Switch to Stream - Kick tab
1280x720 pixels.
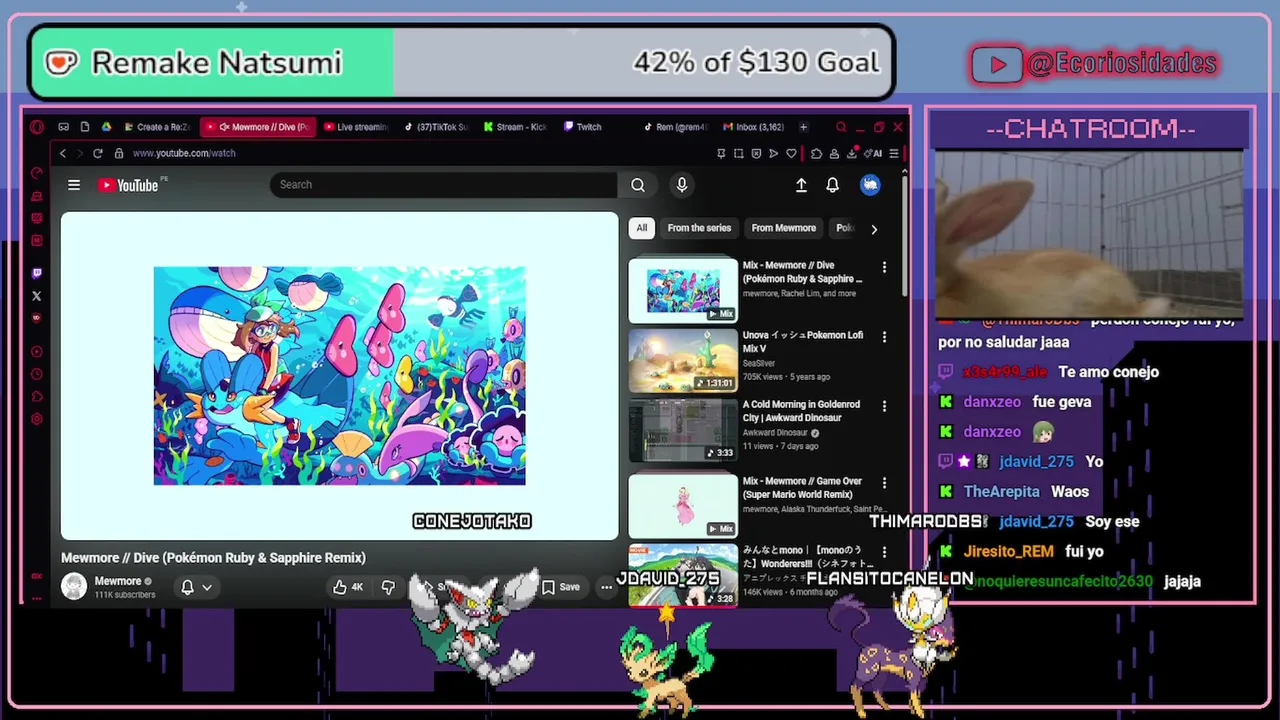[x=515, y=127]
